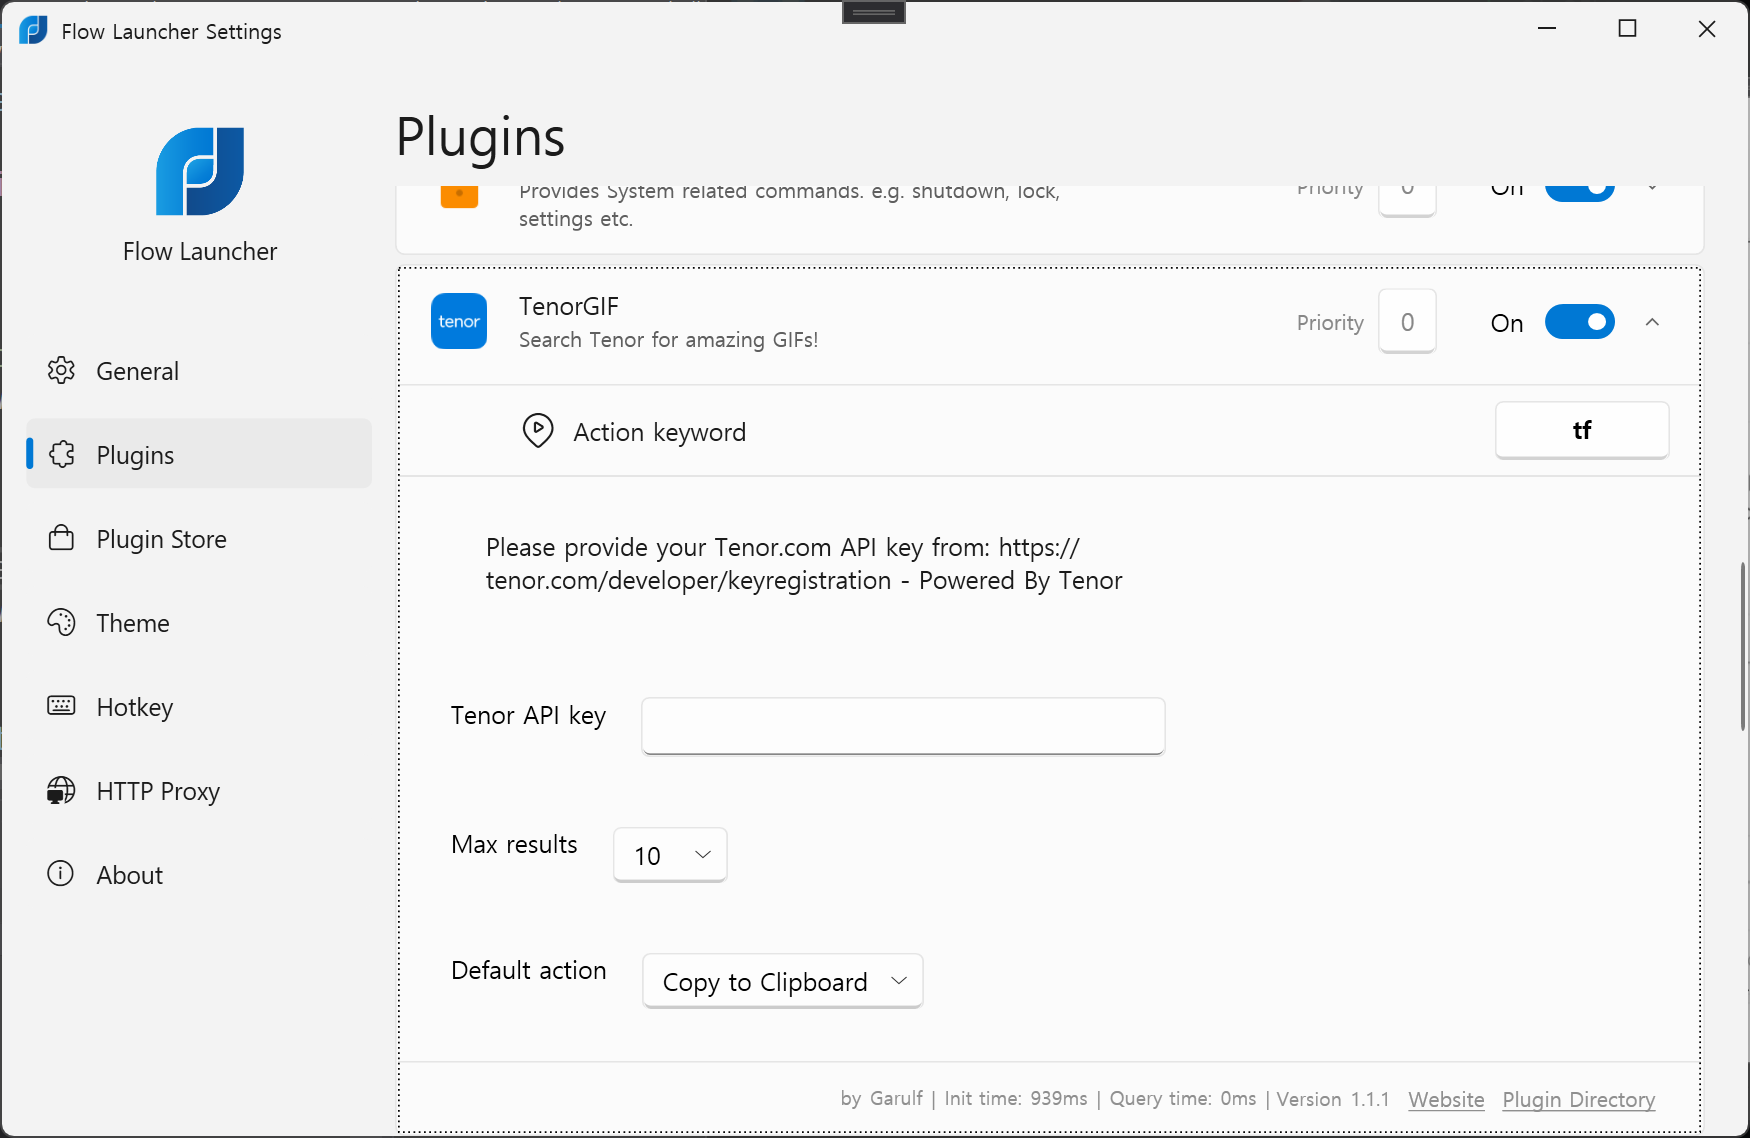
Task: Open the TenorGIF Website link
Action: tap(1446, 1099)
